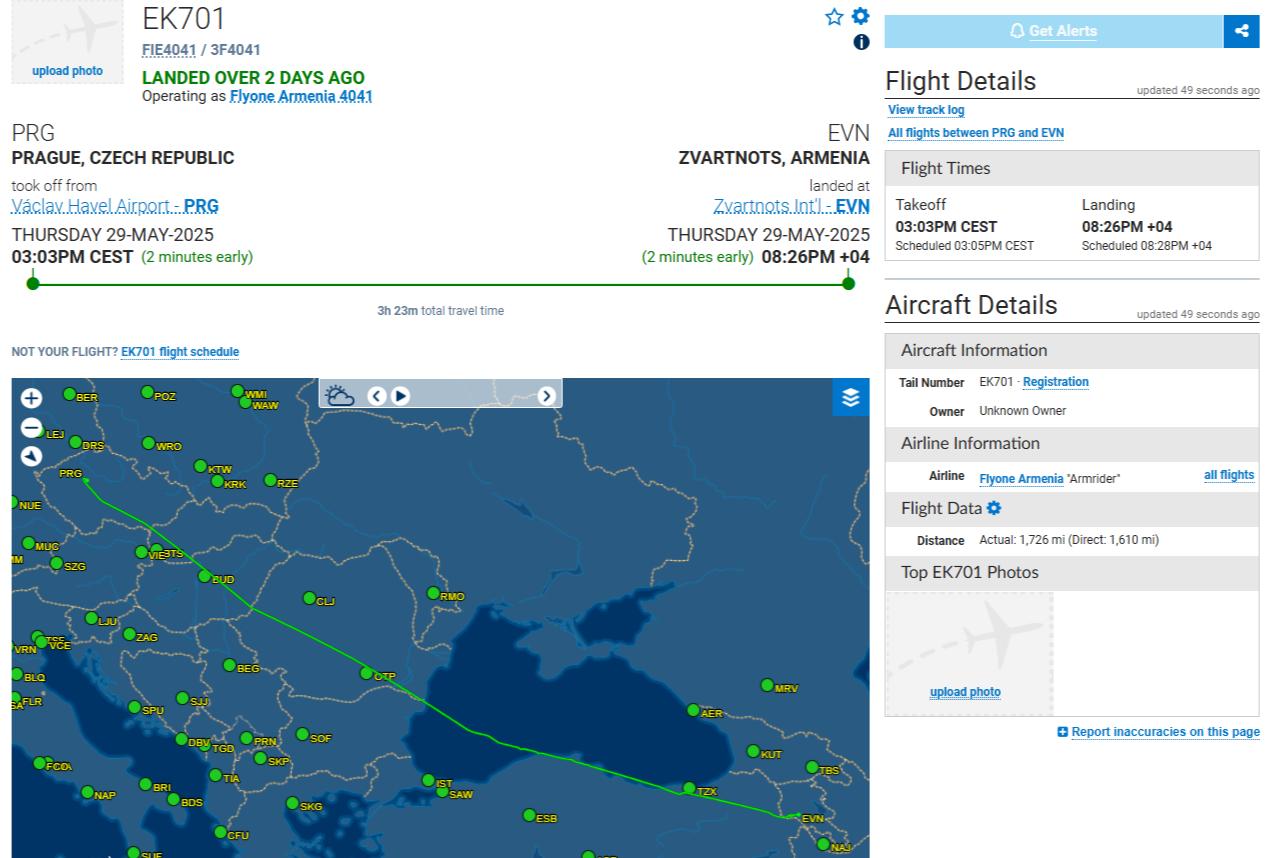Zoom in on the flight map
The width and height of the screenshot is (1268, 858).
tap(32, 398)
